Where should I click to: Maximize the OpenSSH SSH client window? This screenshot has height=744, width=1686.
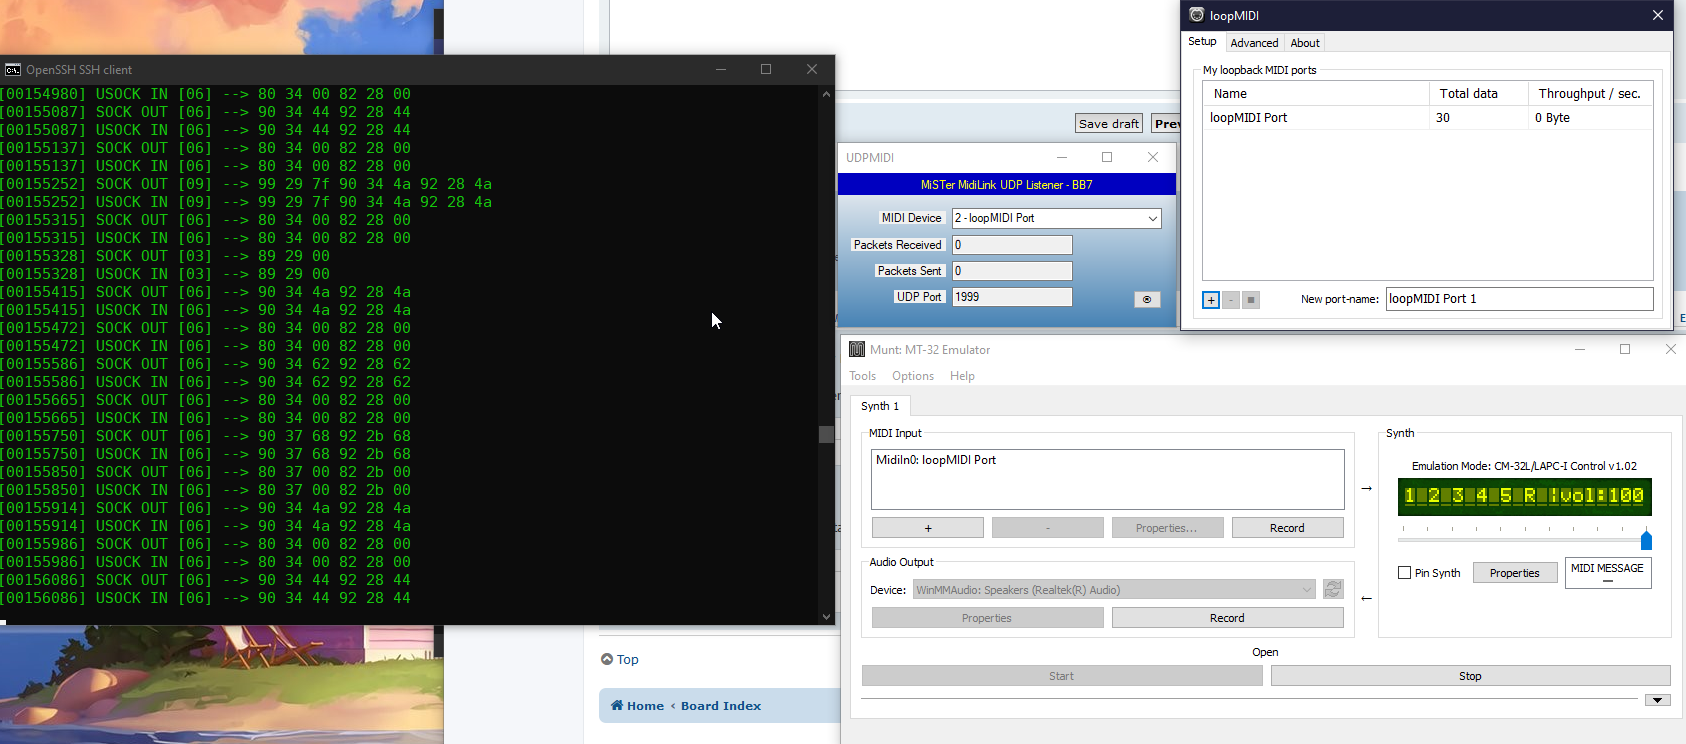click(766, 69)
